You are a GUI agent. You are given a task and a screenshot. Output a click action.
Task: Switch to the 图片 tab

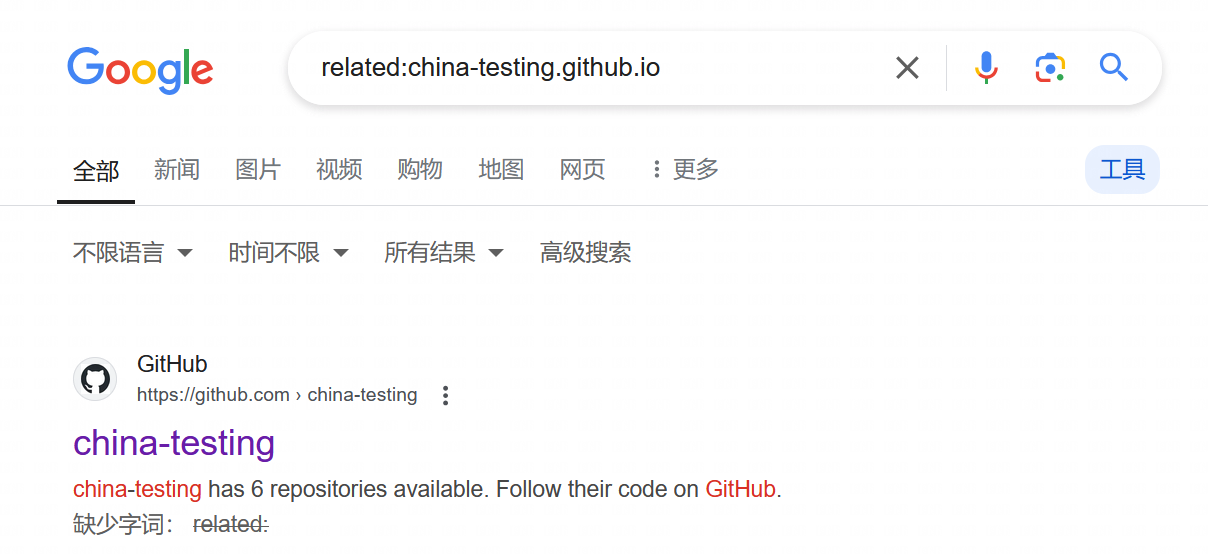(x=258, y=170)
